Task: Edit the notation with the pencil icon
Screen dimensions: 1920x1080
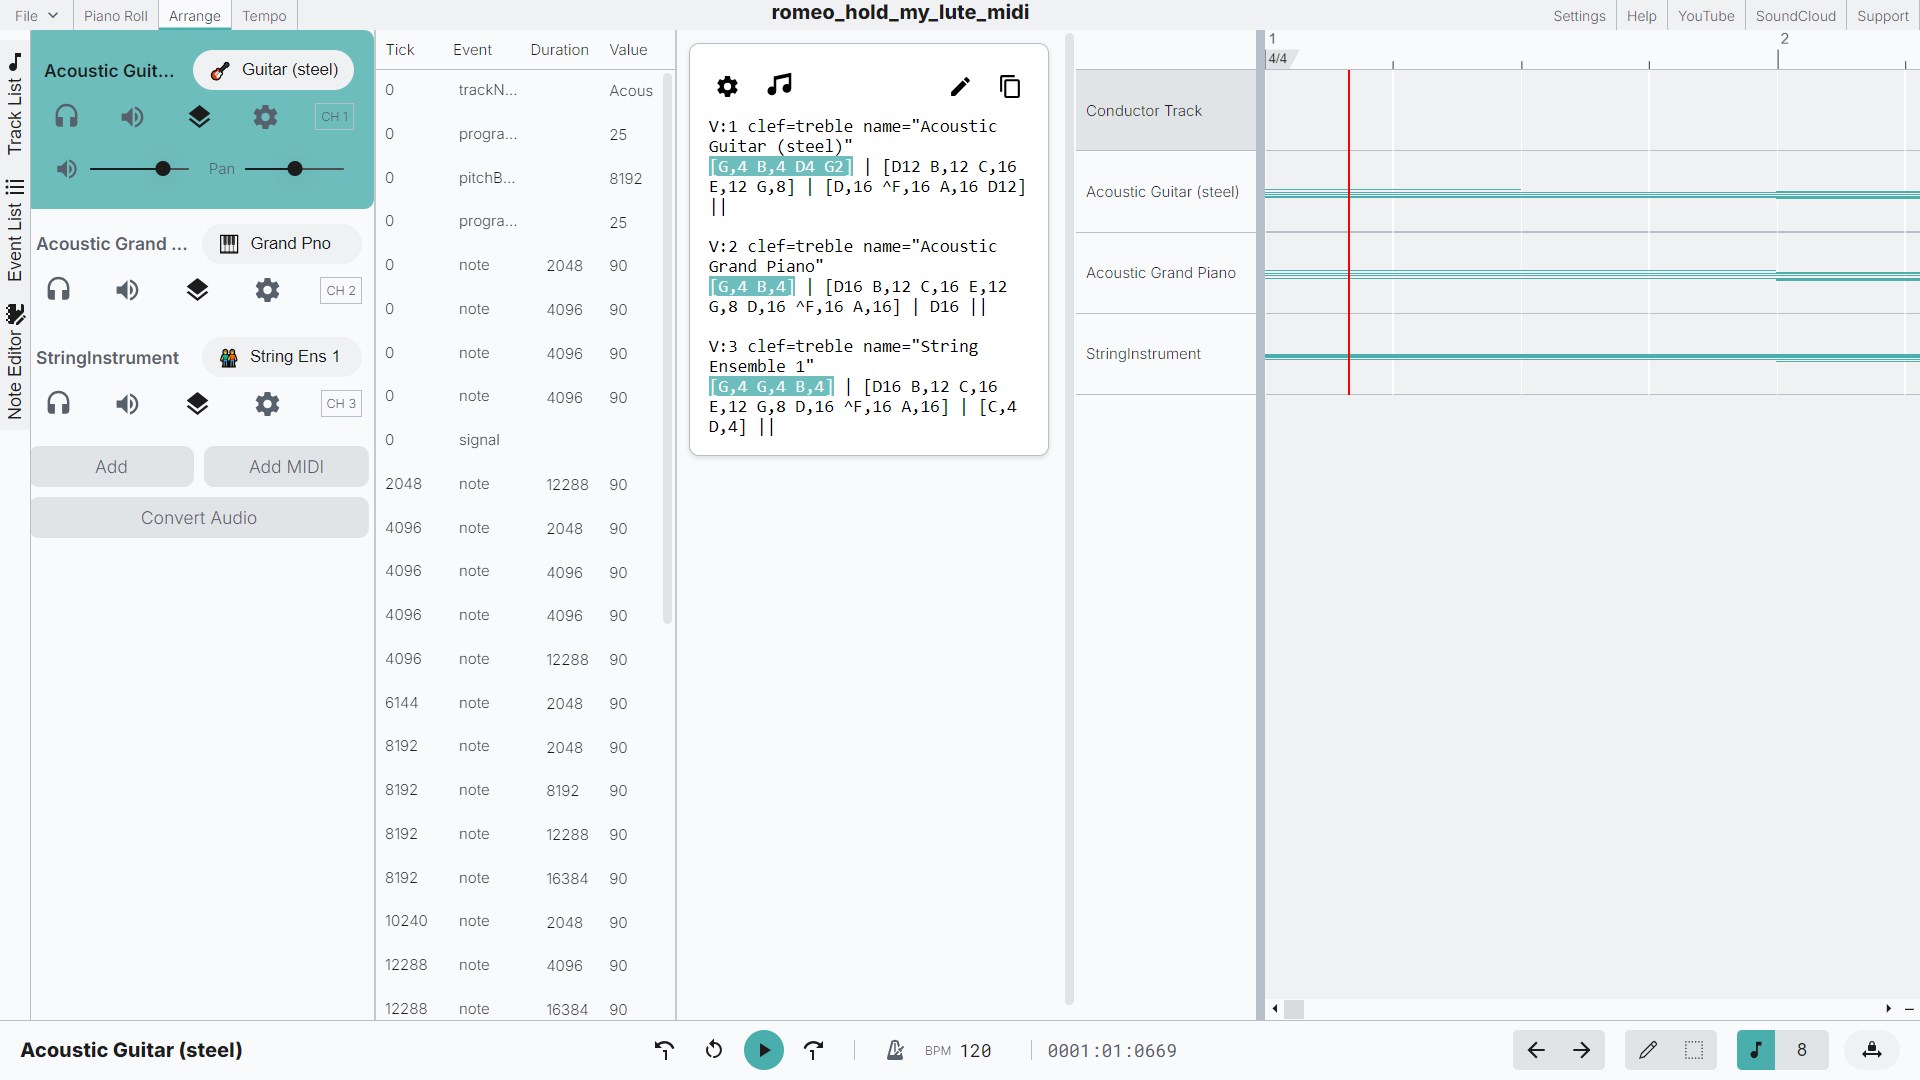Action: [959, 86]
